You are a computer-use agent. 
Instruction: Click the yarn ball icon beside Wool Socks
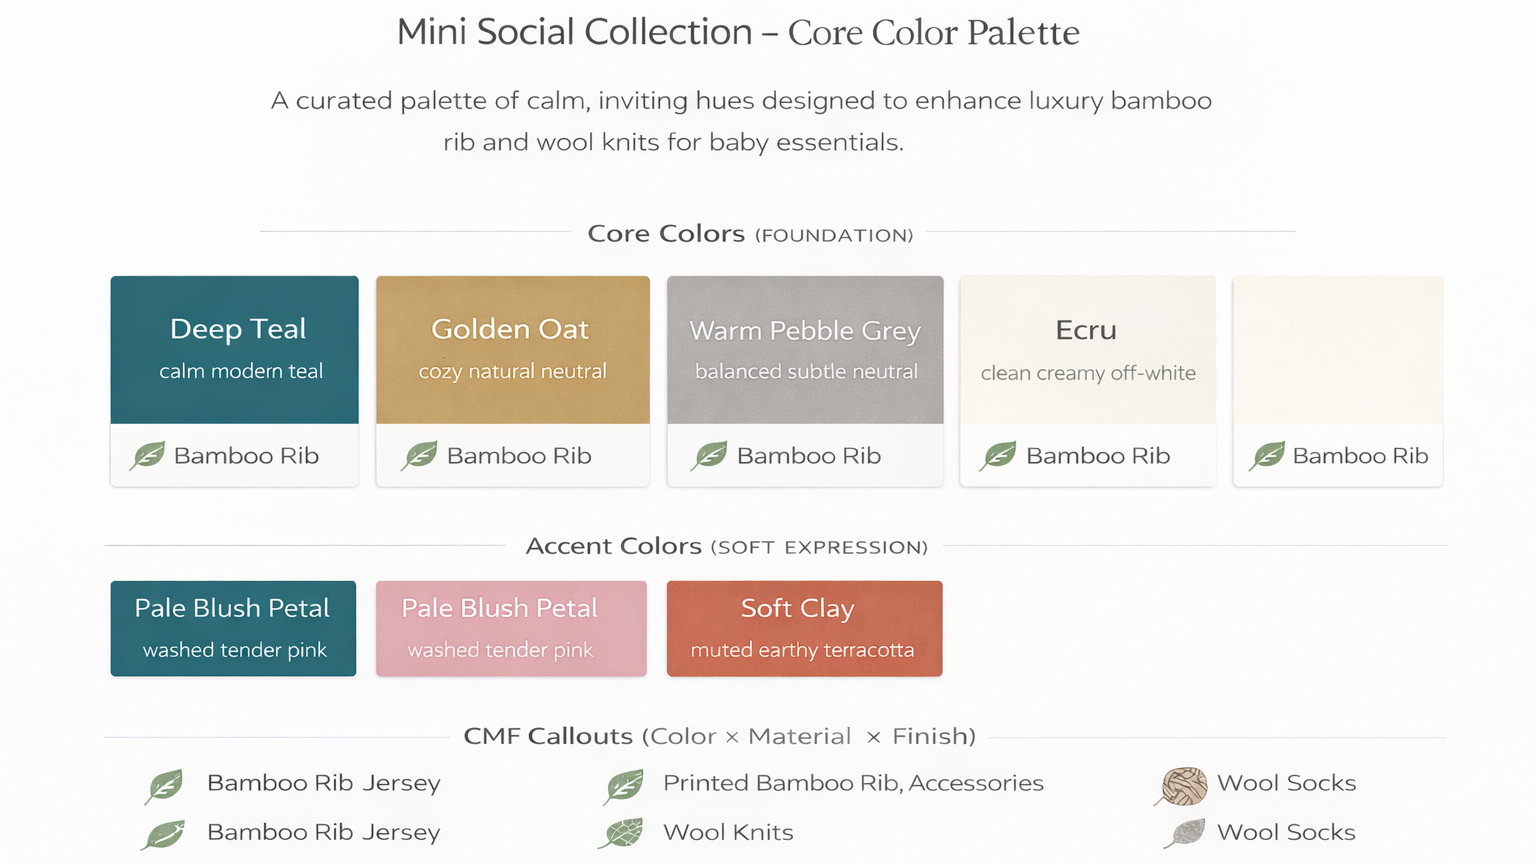[x=1183, y=786]
